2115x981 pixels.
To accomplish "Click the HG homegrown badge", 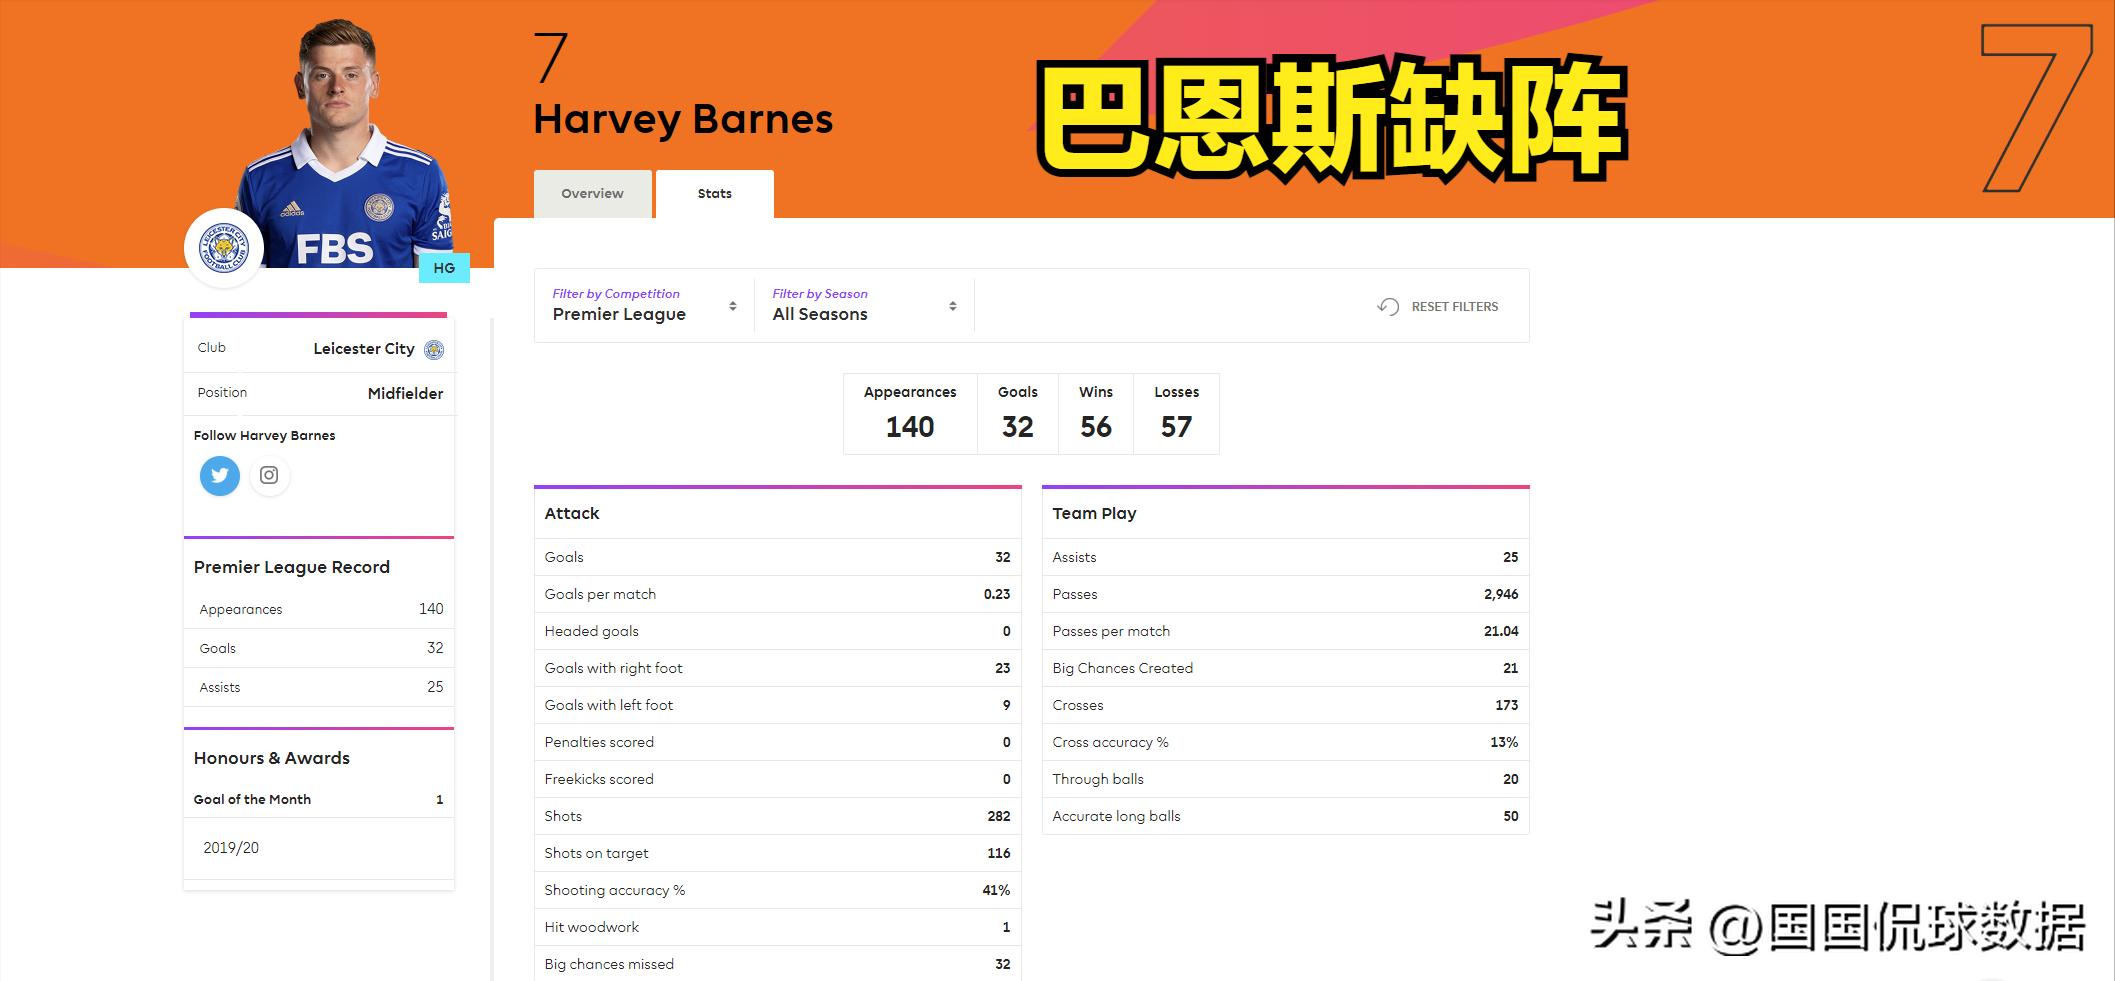I will pos(444,268).
